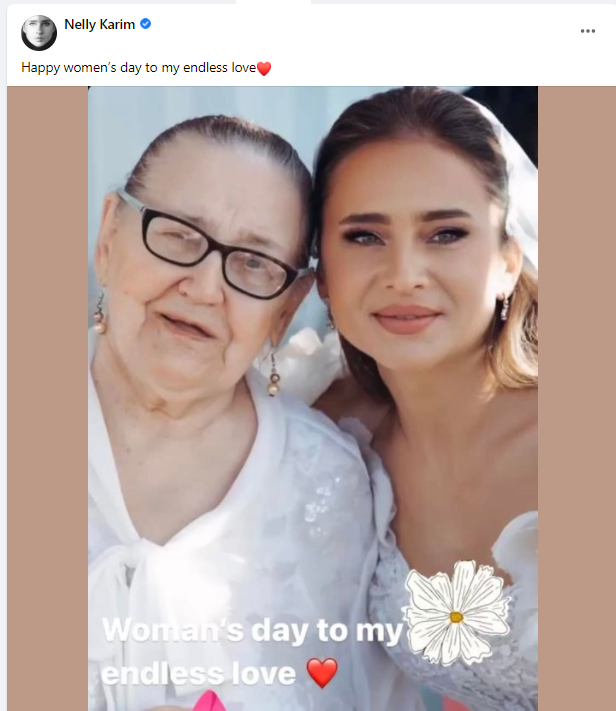Click the red heart emoji in post caption
Viewport: 616px width, 711px height.
[x=264, y=69]
